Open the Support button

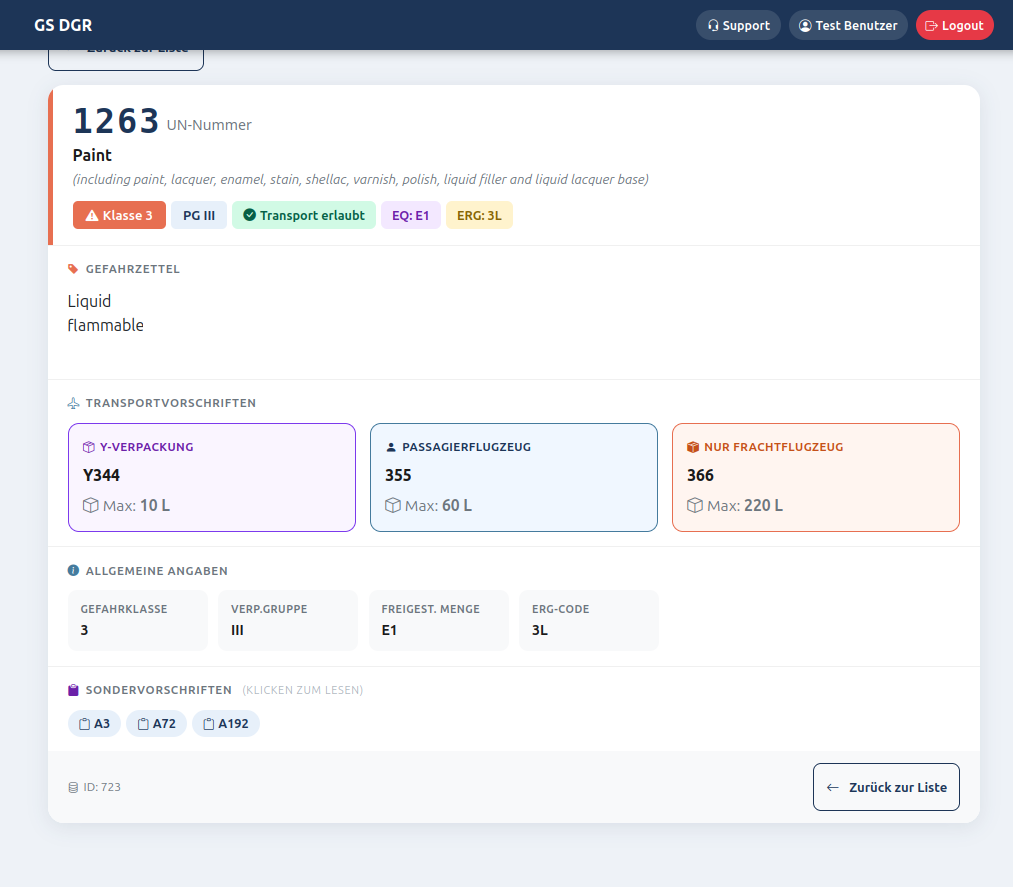tap(738, 25)
